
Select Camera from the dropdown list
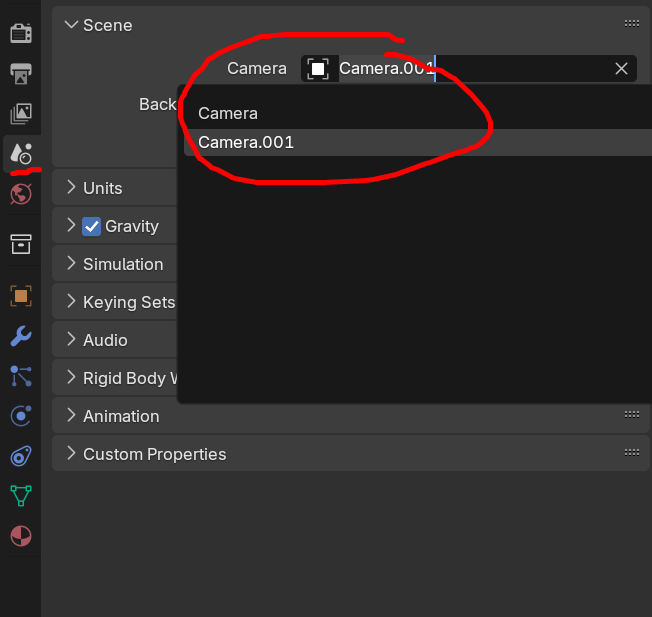pos(418,114)
